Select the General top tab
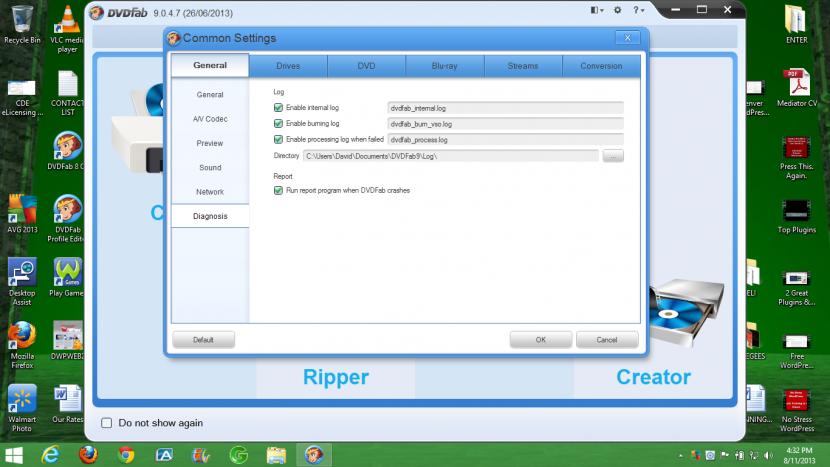Screen dimensions: 830x467 (x=210, y=65)
